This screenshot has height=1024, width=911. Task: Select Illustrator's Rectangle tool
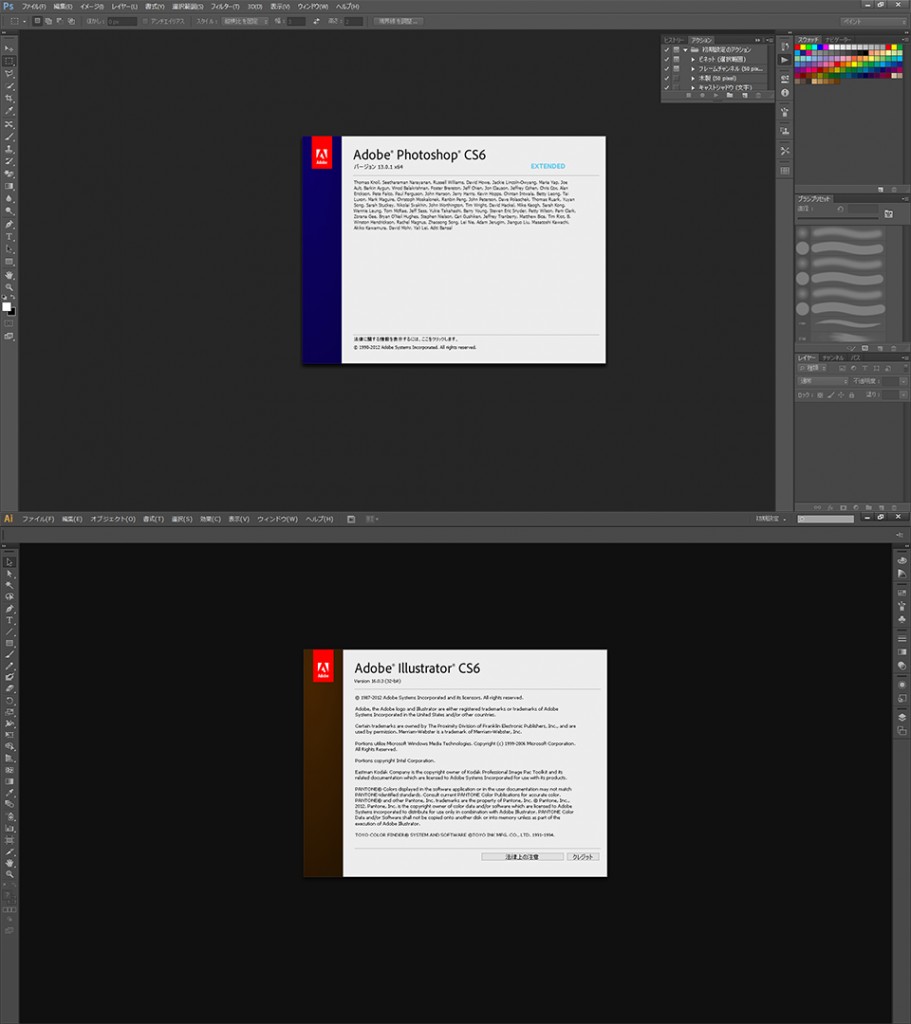tap(9, 643)
